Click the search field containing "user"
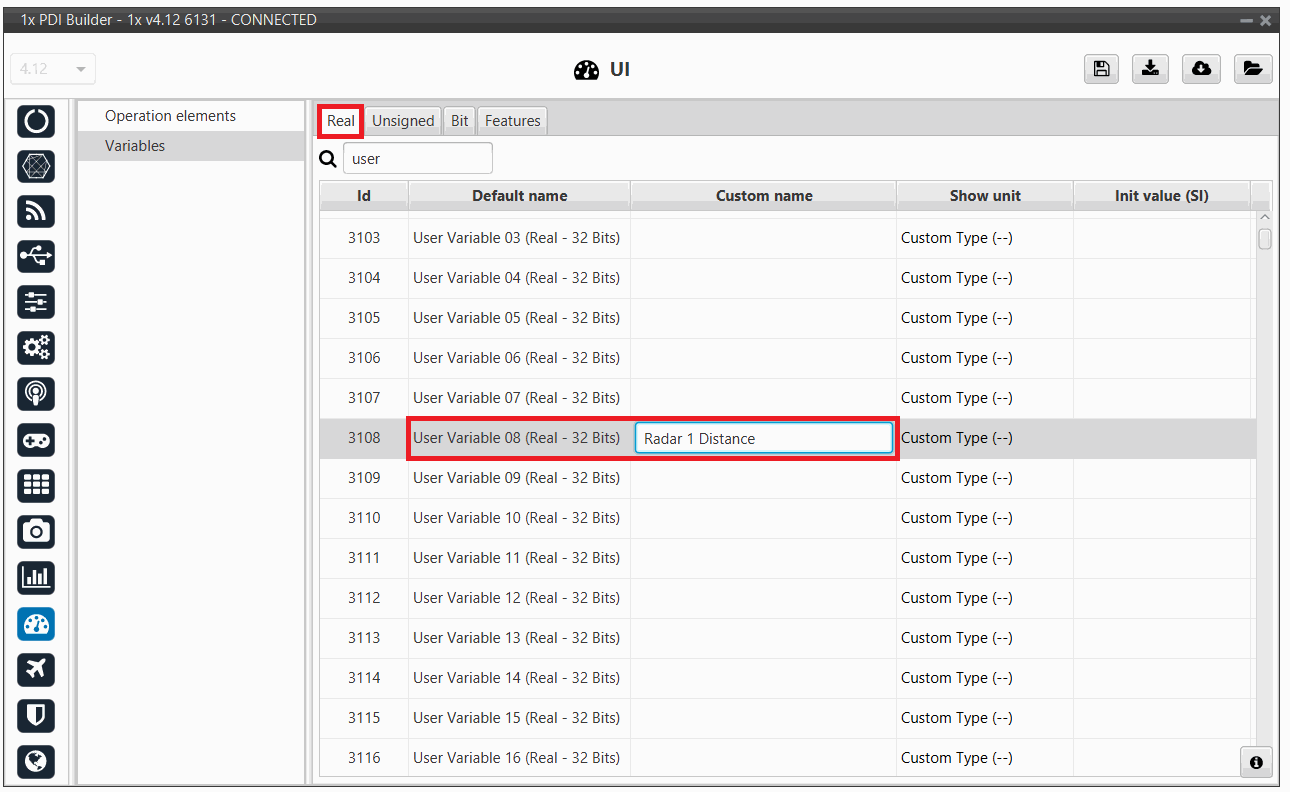The width and height of the screenshot is (1290, 792). [x=417, y=158]
